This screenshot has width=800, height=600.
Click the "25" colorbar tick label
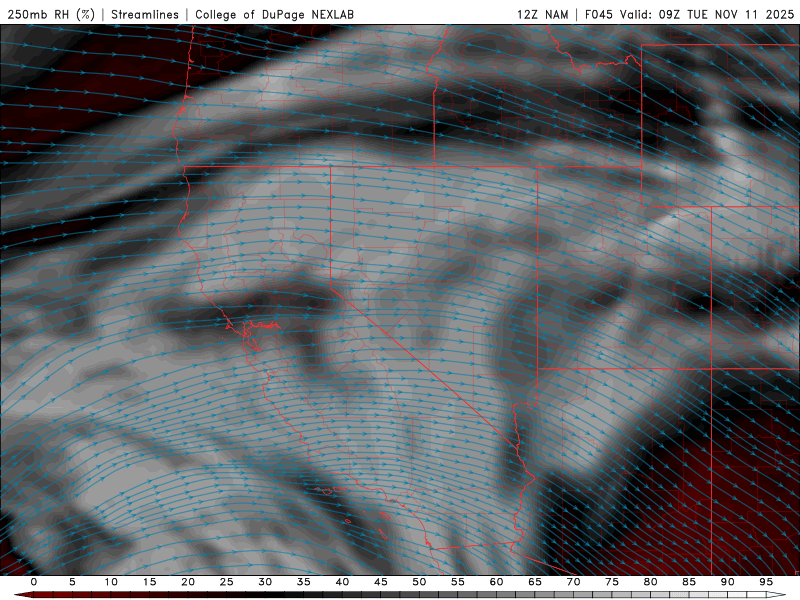pos(227,582)
